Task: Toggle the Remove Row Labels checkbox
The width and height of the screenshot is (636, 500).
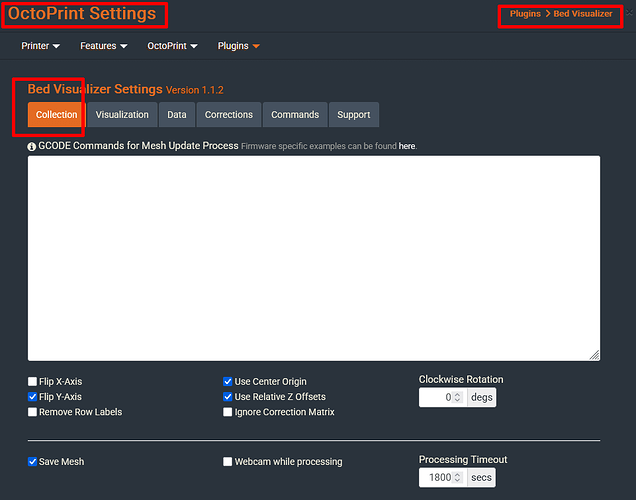Action: pyautogui.click(x=33, y=412)
